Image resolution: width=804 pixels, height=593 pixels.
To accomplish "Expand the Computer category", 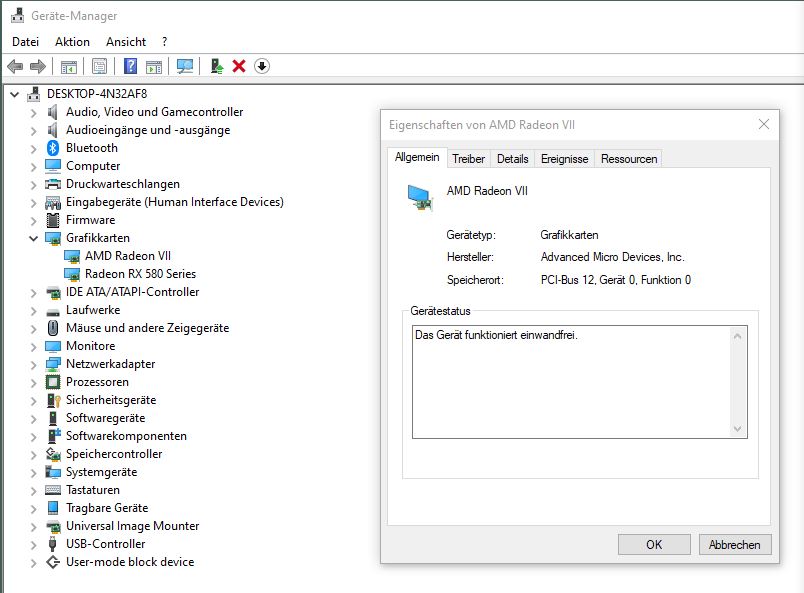I will (33, 167).
